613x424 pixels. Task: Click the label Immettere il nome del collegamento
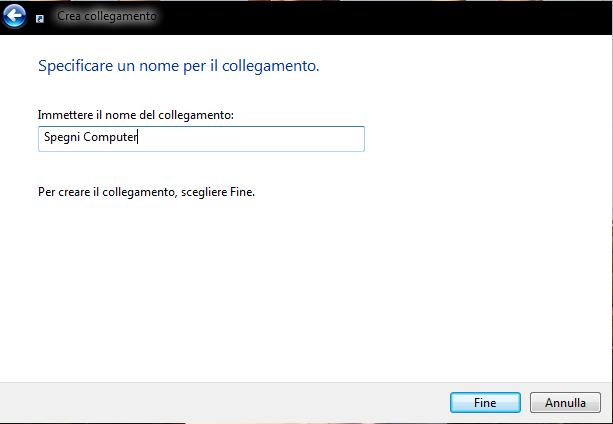pyautogui.click(x=136, y=115)
